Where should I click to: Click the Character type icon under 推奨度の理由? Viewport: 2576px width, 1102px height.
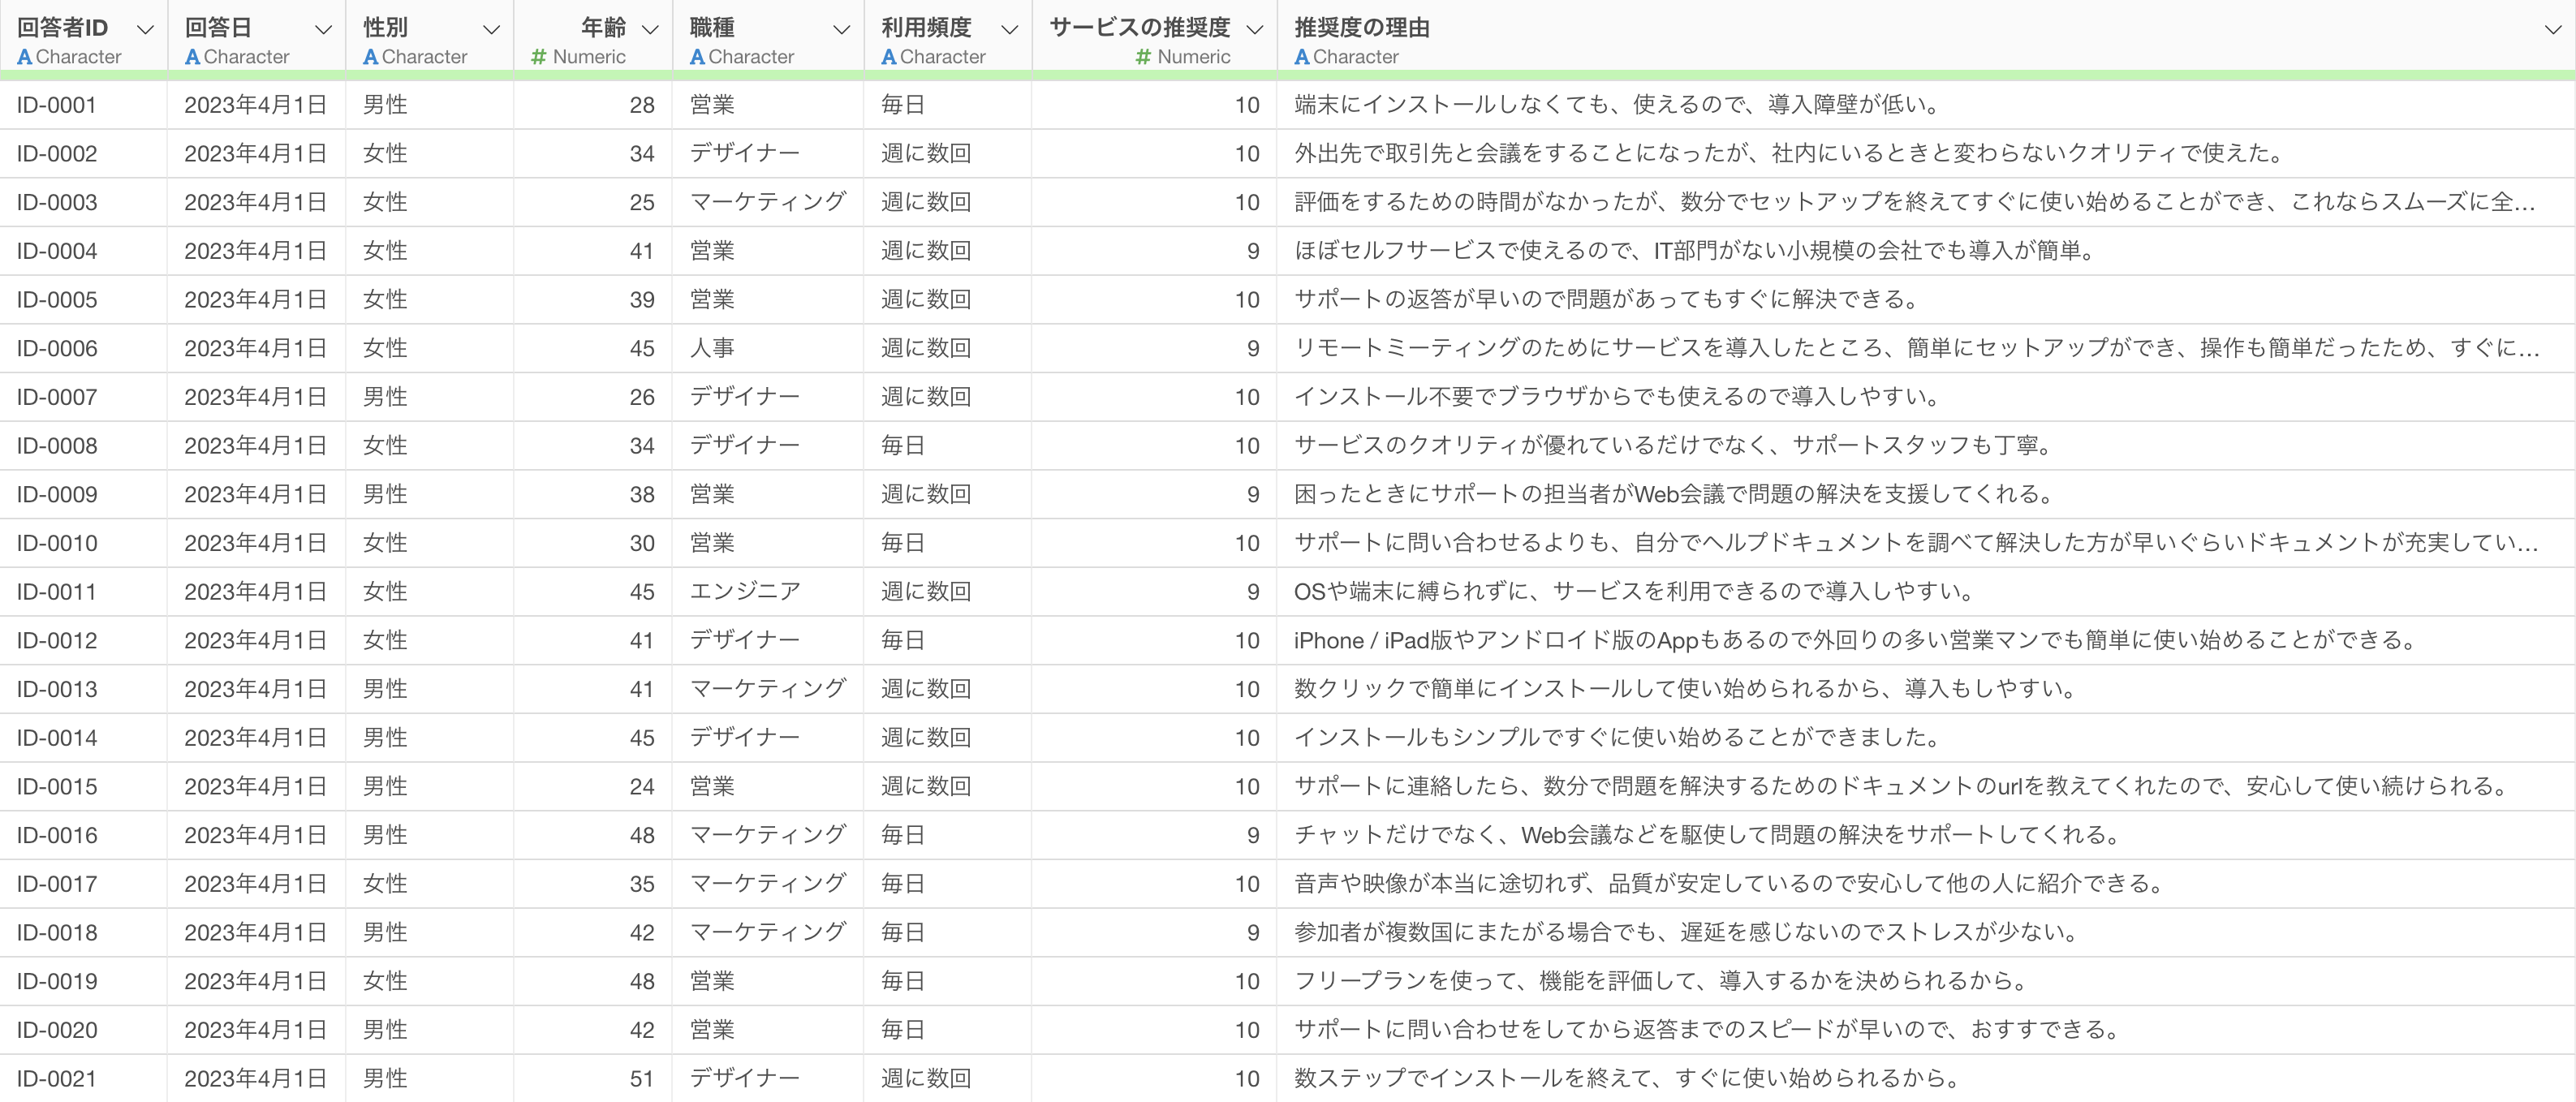tap(1301, 57)
